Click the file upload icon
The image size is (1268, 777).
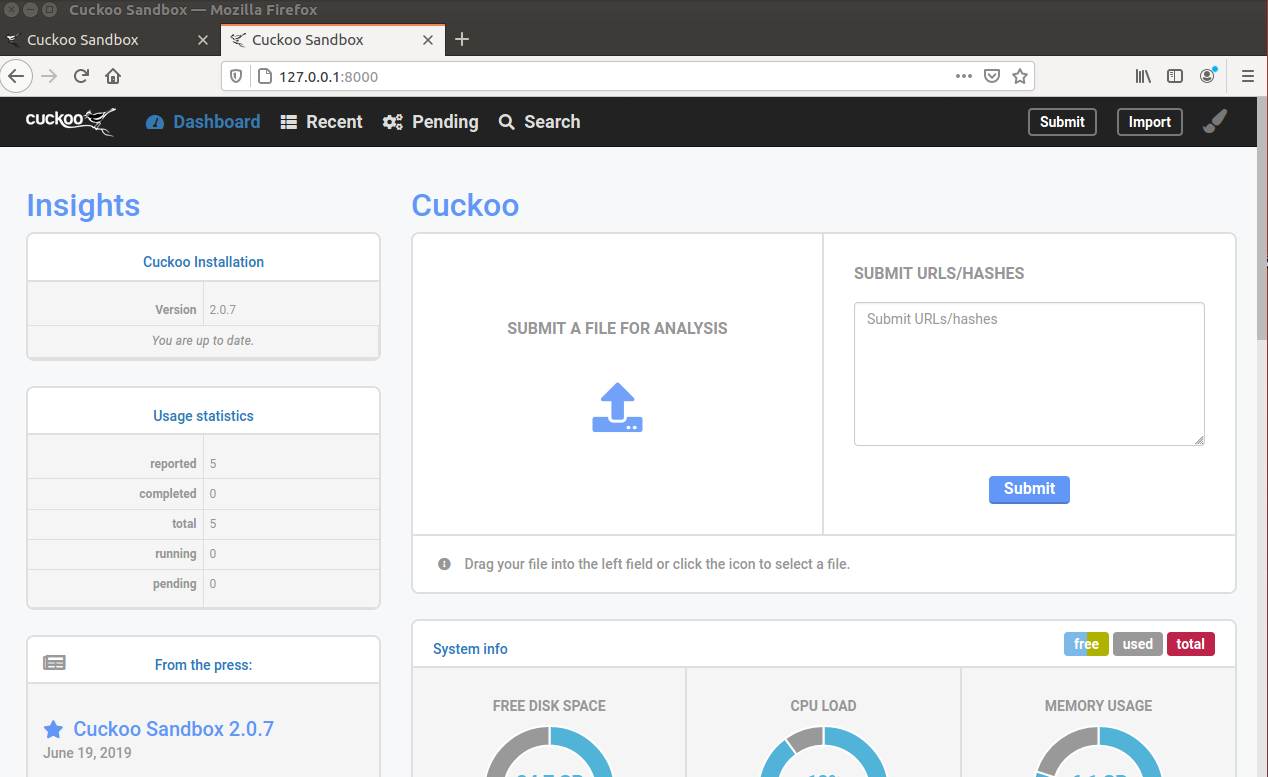[617, 408]
